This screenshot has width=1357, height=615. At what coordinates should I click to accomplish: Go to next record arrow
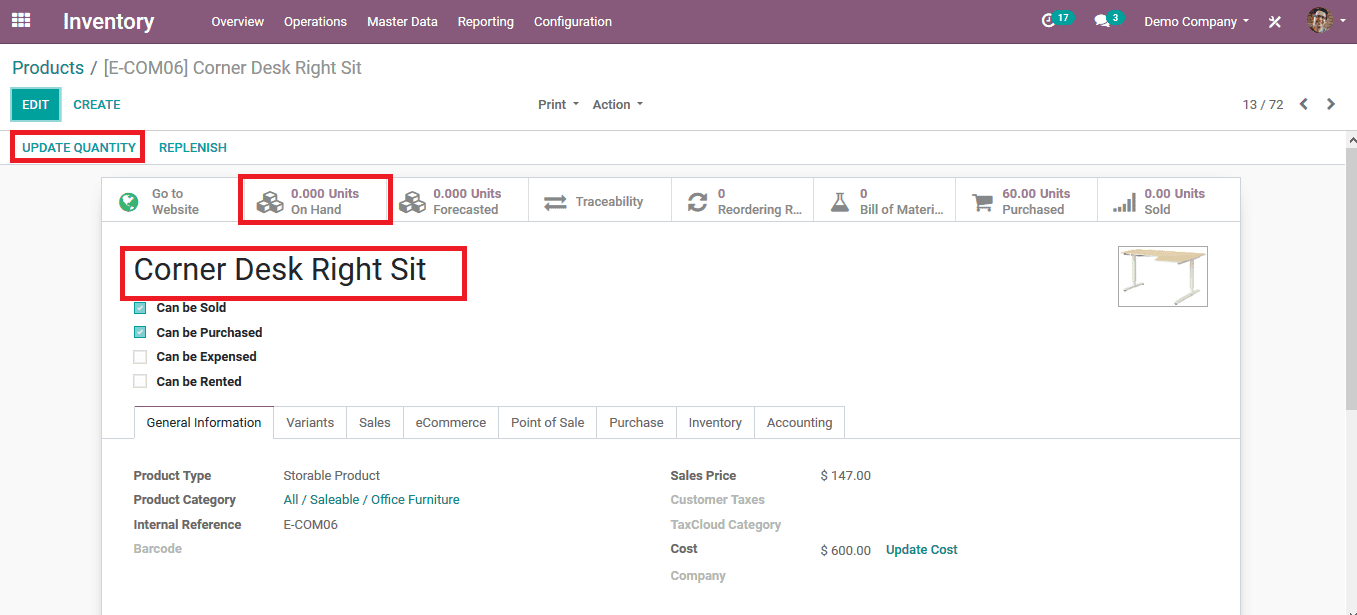[x=1331, y=104]
